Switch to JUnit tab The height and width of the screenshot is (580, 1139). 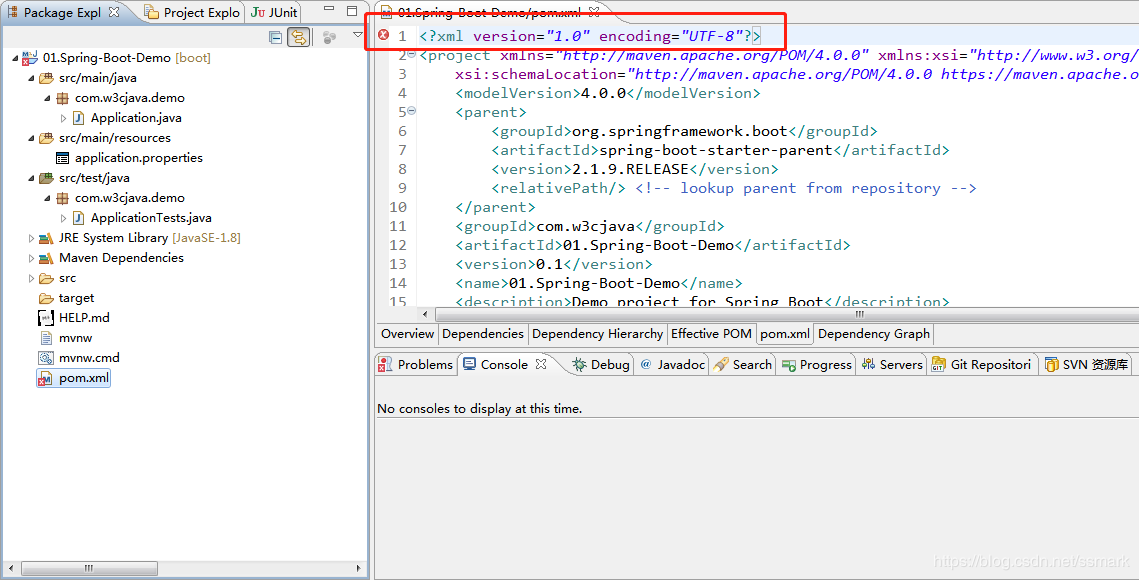coord(274,12)
